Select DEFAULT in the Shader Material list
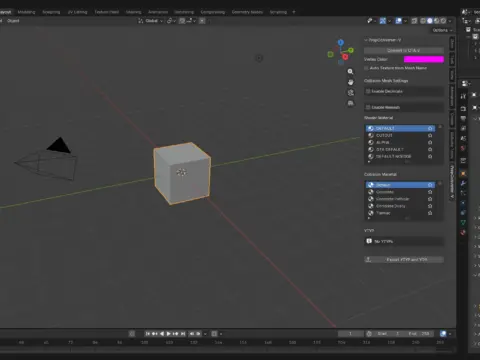 pos(400,128)
